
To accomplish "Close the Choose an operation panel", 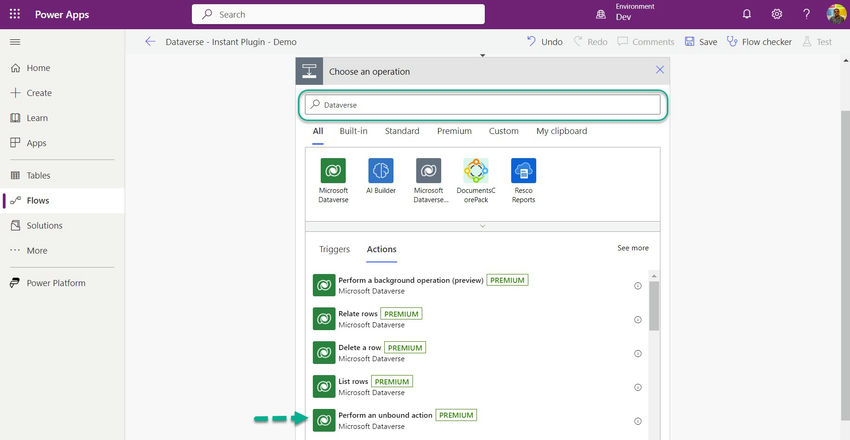I will click(x=660, y=70).
